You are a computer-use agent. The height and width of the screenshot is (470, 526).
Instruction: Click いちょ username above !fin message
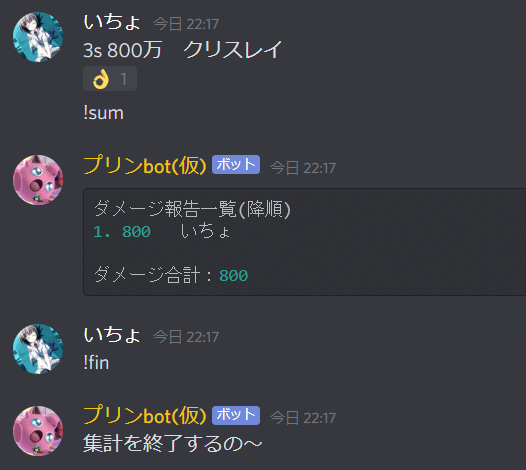112,335
